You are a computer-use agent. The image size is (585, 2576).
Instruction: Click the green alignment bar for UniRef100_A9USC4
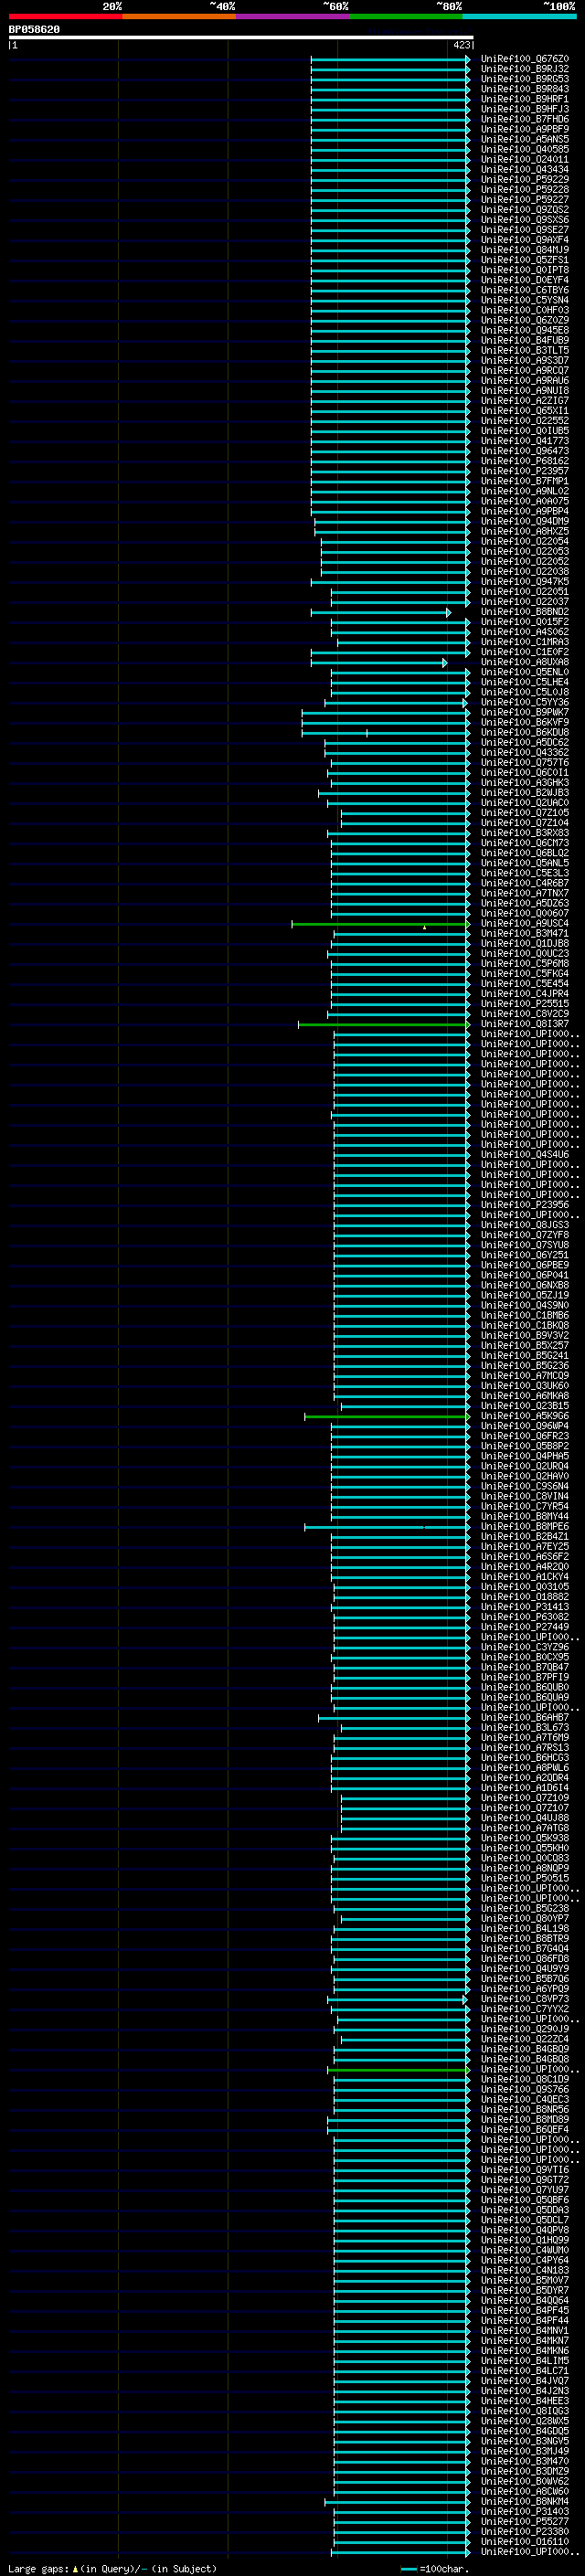380,923
